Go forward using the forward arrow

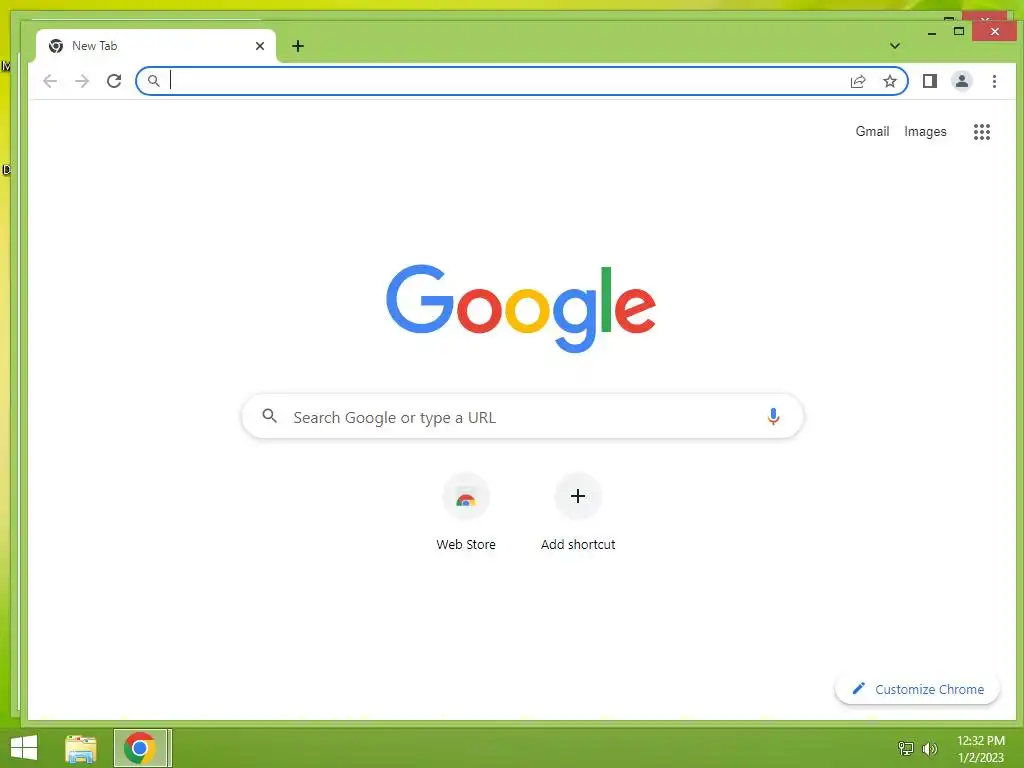82,81
